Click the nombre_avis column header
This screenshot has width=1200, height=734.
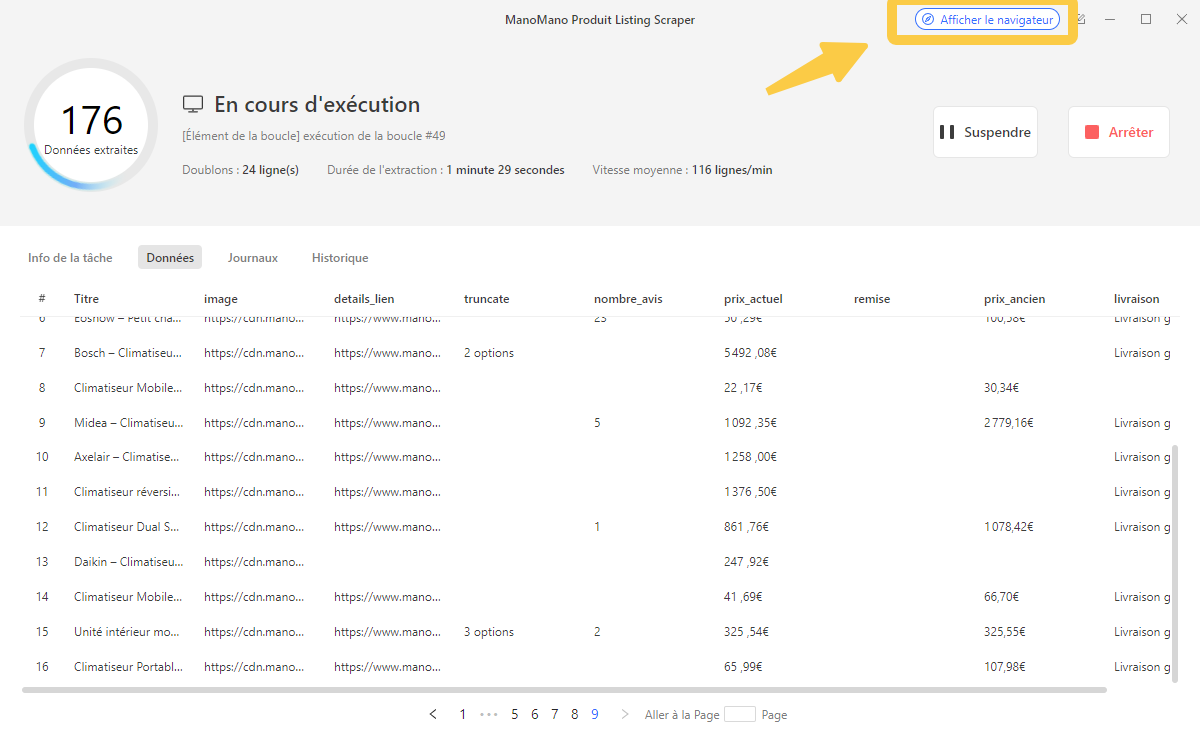tap(628, 299)
